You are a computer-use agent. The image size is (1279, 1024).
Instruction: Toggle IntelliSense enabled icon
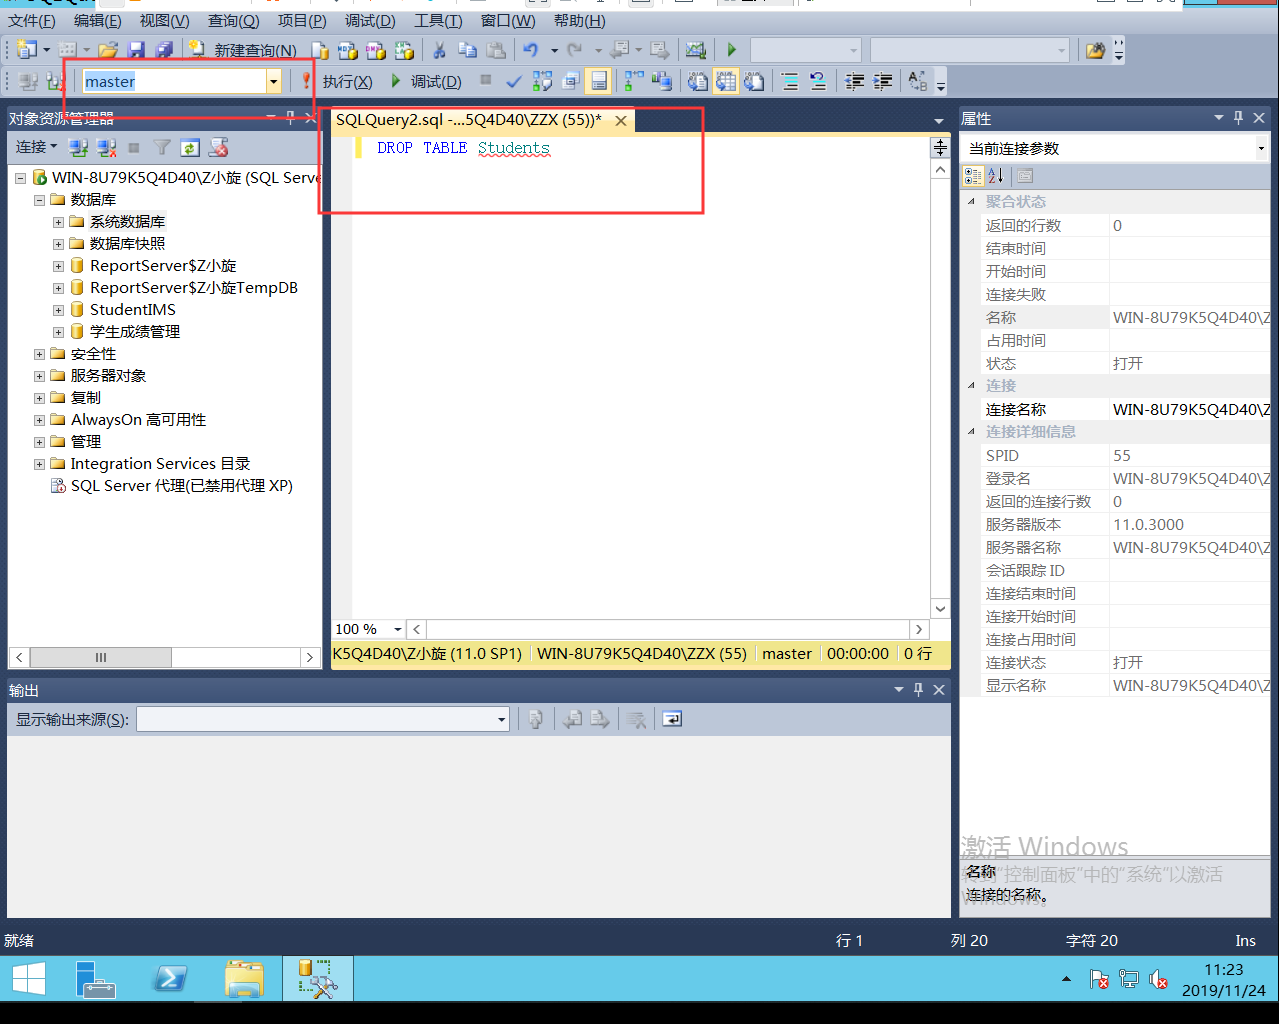(x=598, y=81)
